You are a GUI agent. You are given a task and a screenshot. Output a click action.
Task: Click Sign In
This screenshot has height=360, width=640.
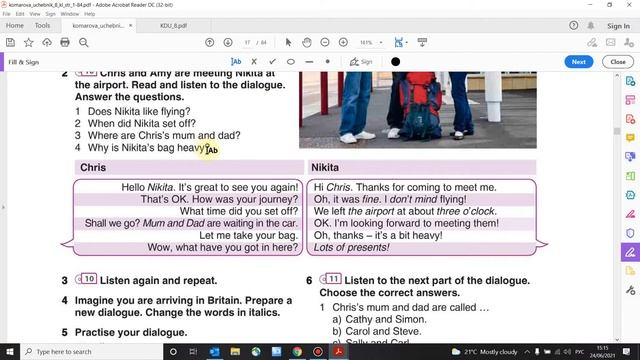coord(618,26)
